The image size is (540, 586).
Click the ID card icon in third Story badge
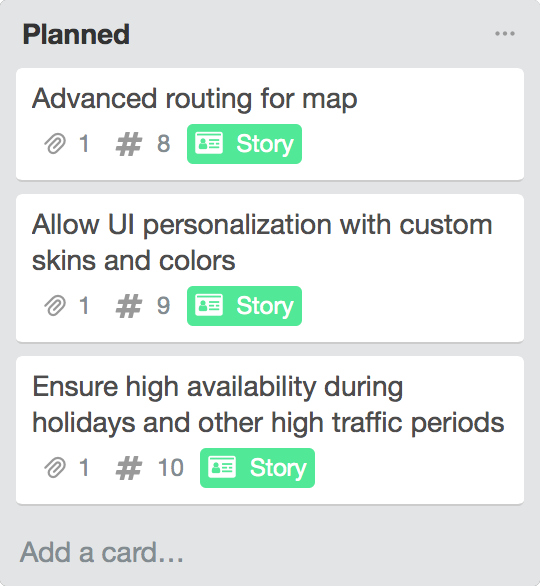click(222, 467)
